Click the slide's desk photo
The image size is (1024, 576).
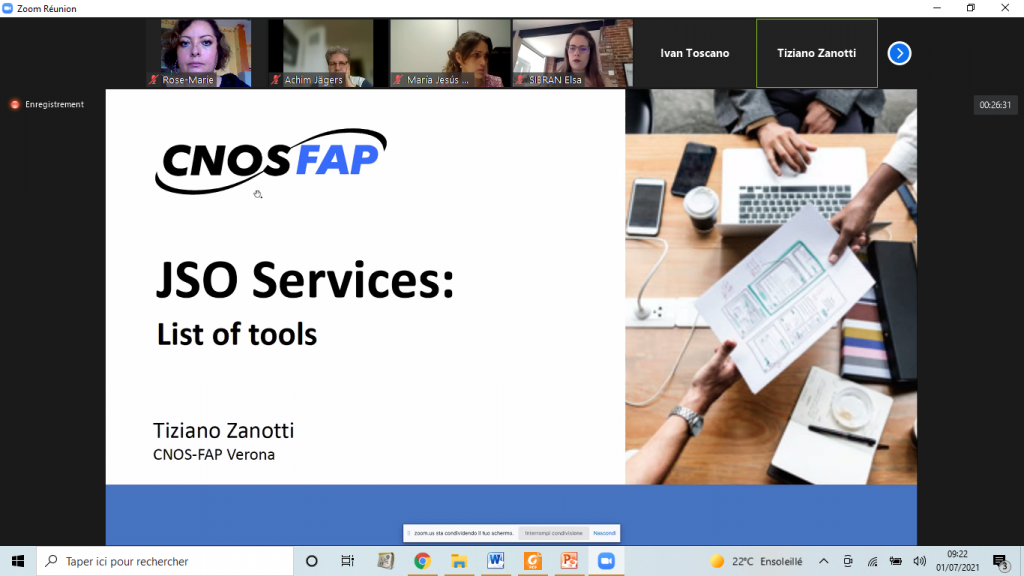pos(771,287)
